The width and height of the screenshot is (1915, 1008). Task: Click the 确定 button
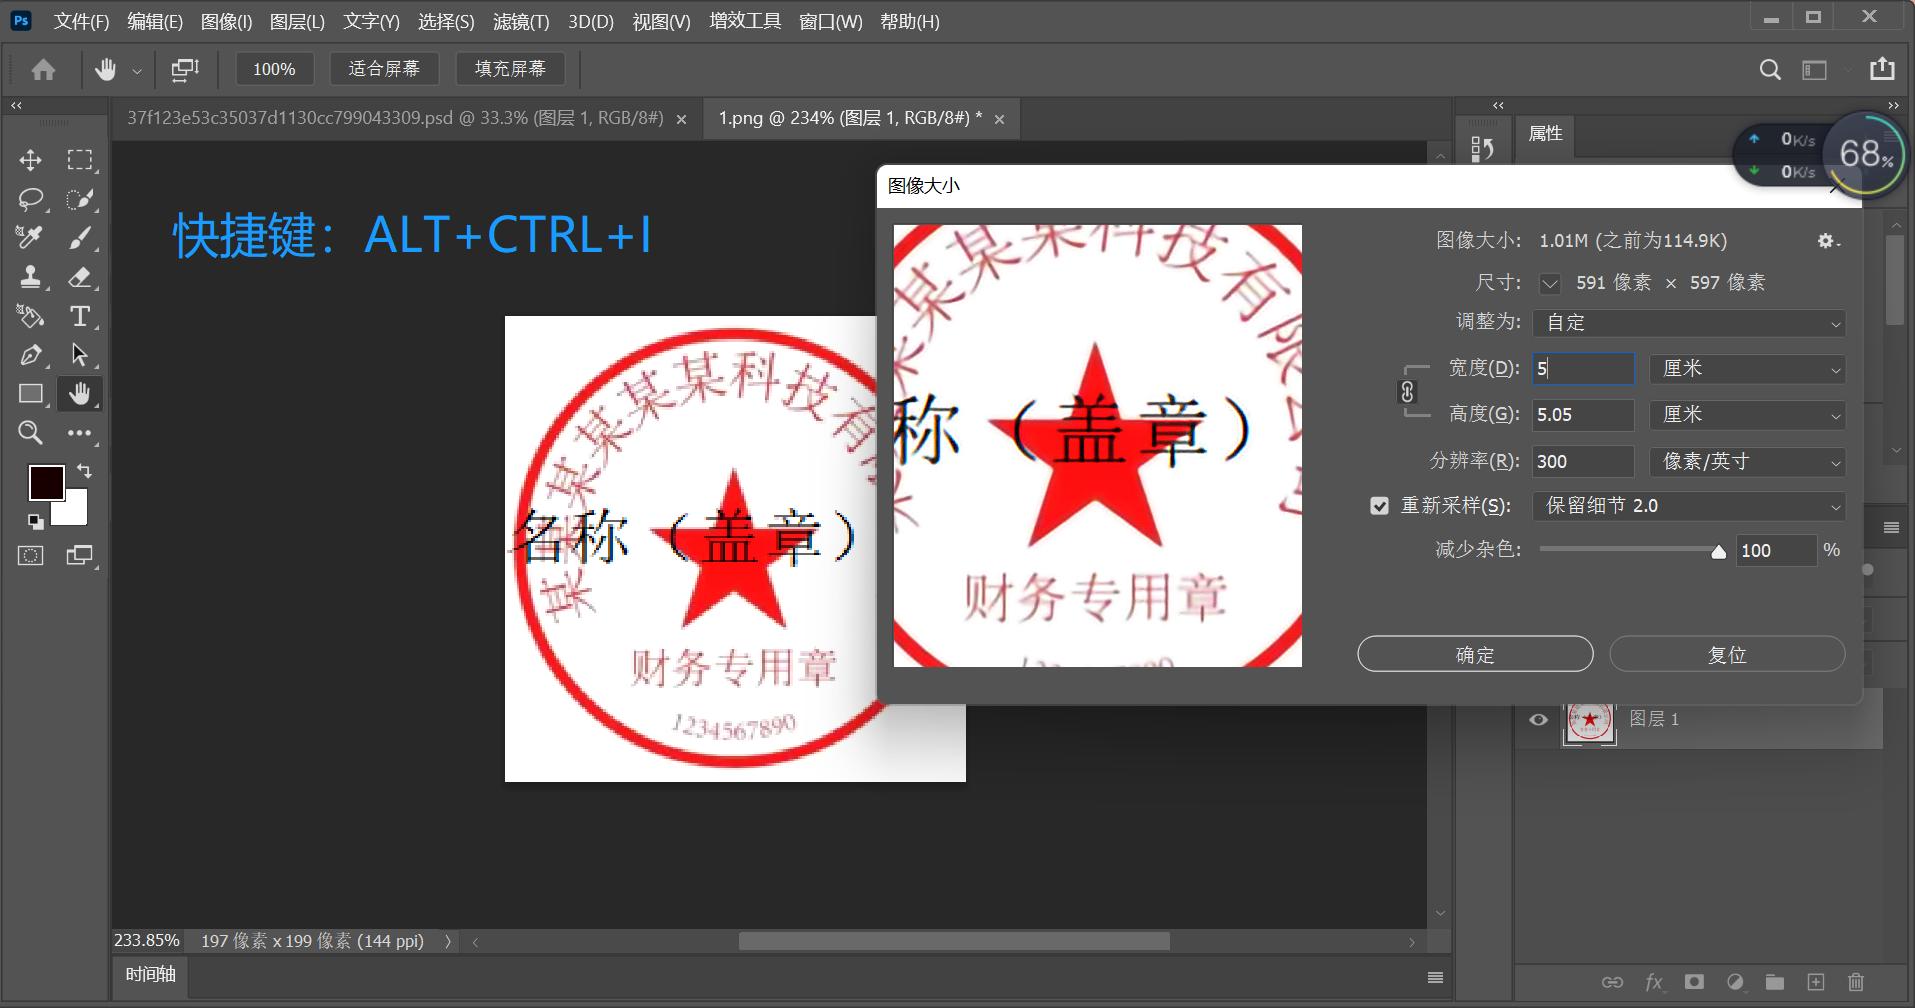pos(1474,653)
